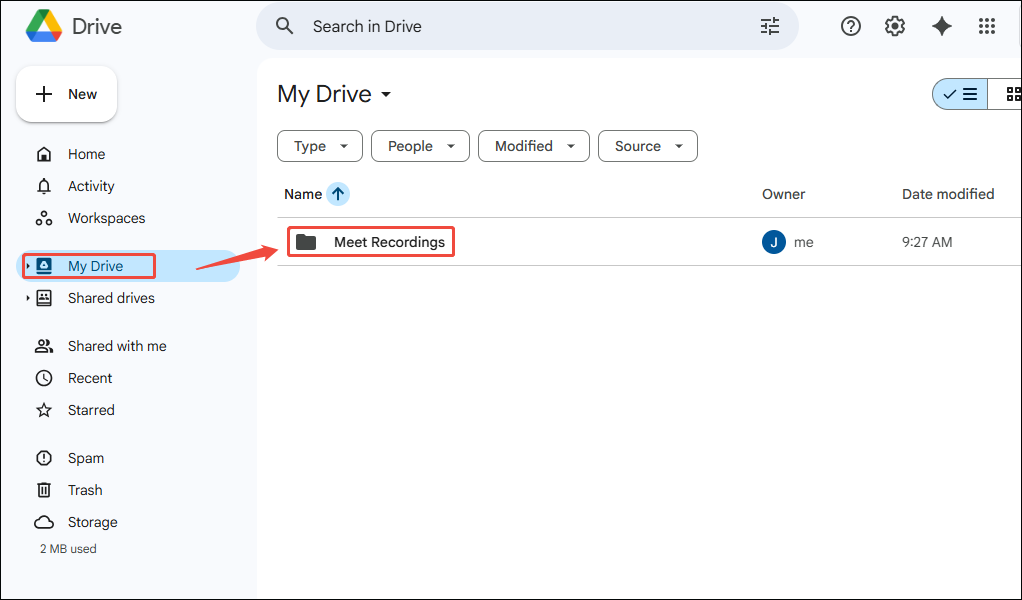
Task: Open the Type filter dropdown
Action: point(319,146)
